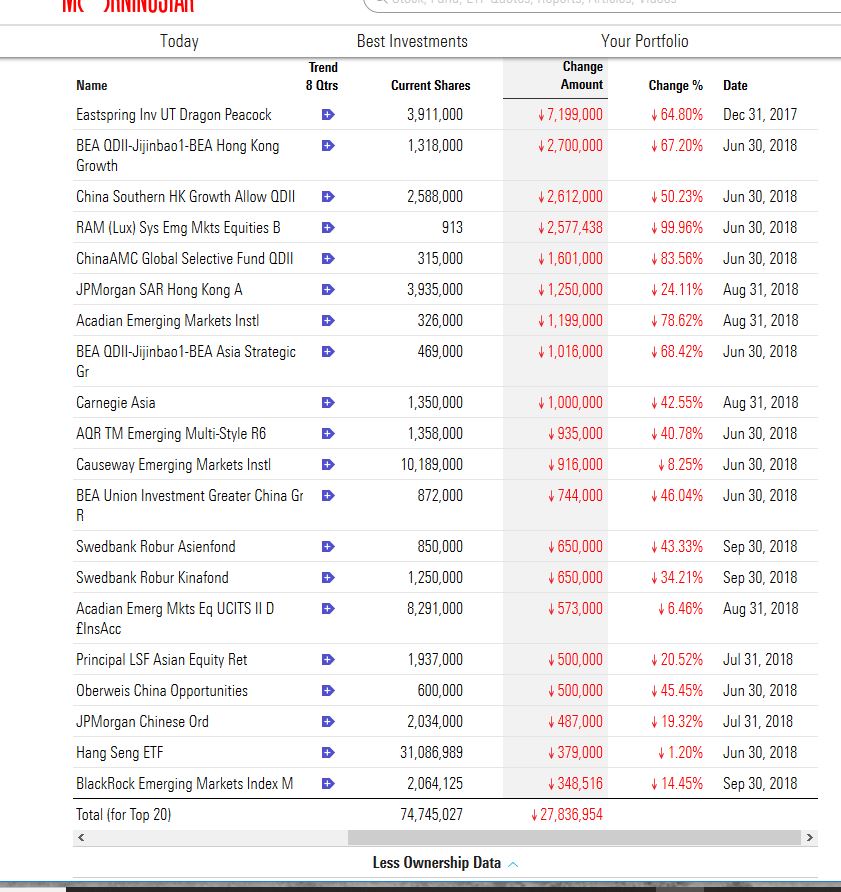Click trend icon for Hang Seng ETF

pos(327,753)
